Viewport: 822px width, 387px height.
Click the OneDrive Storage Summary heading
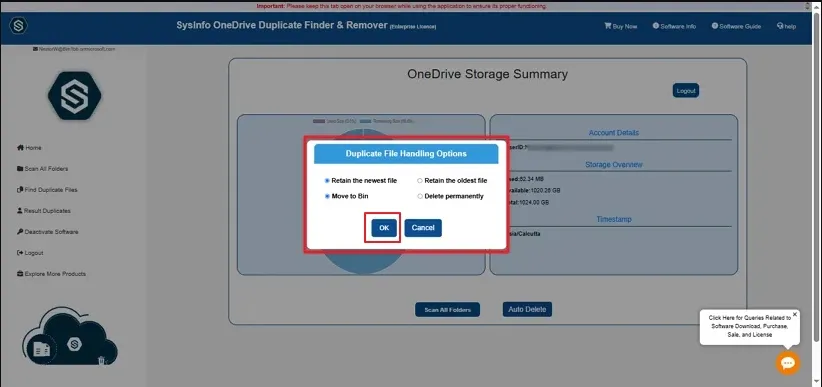click(487, 74)
